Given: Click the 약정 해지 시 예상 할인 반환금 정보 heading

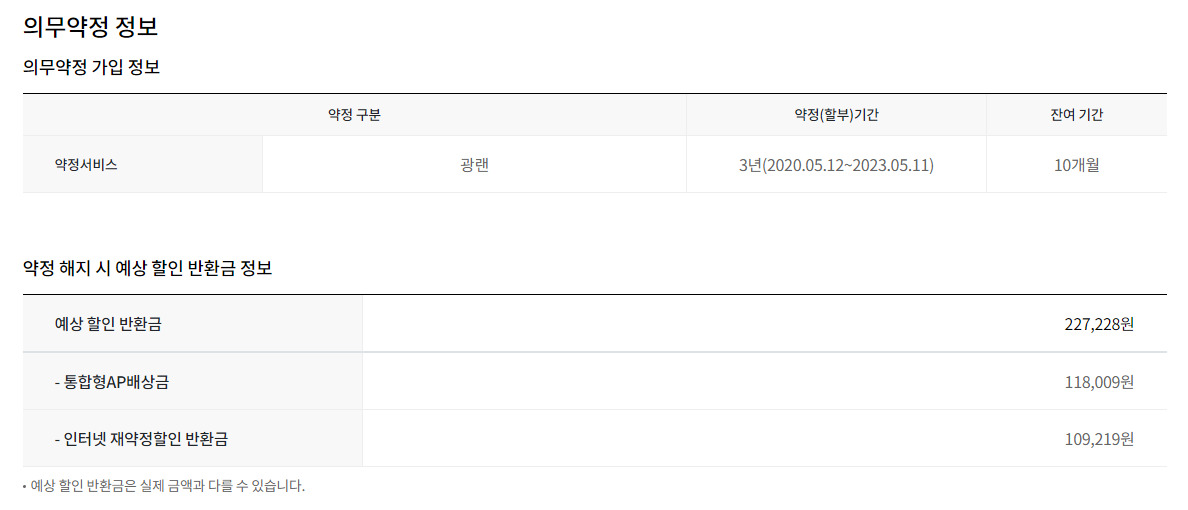Looking at the screenshot, I should tap(147, 269).
